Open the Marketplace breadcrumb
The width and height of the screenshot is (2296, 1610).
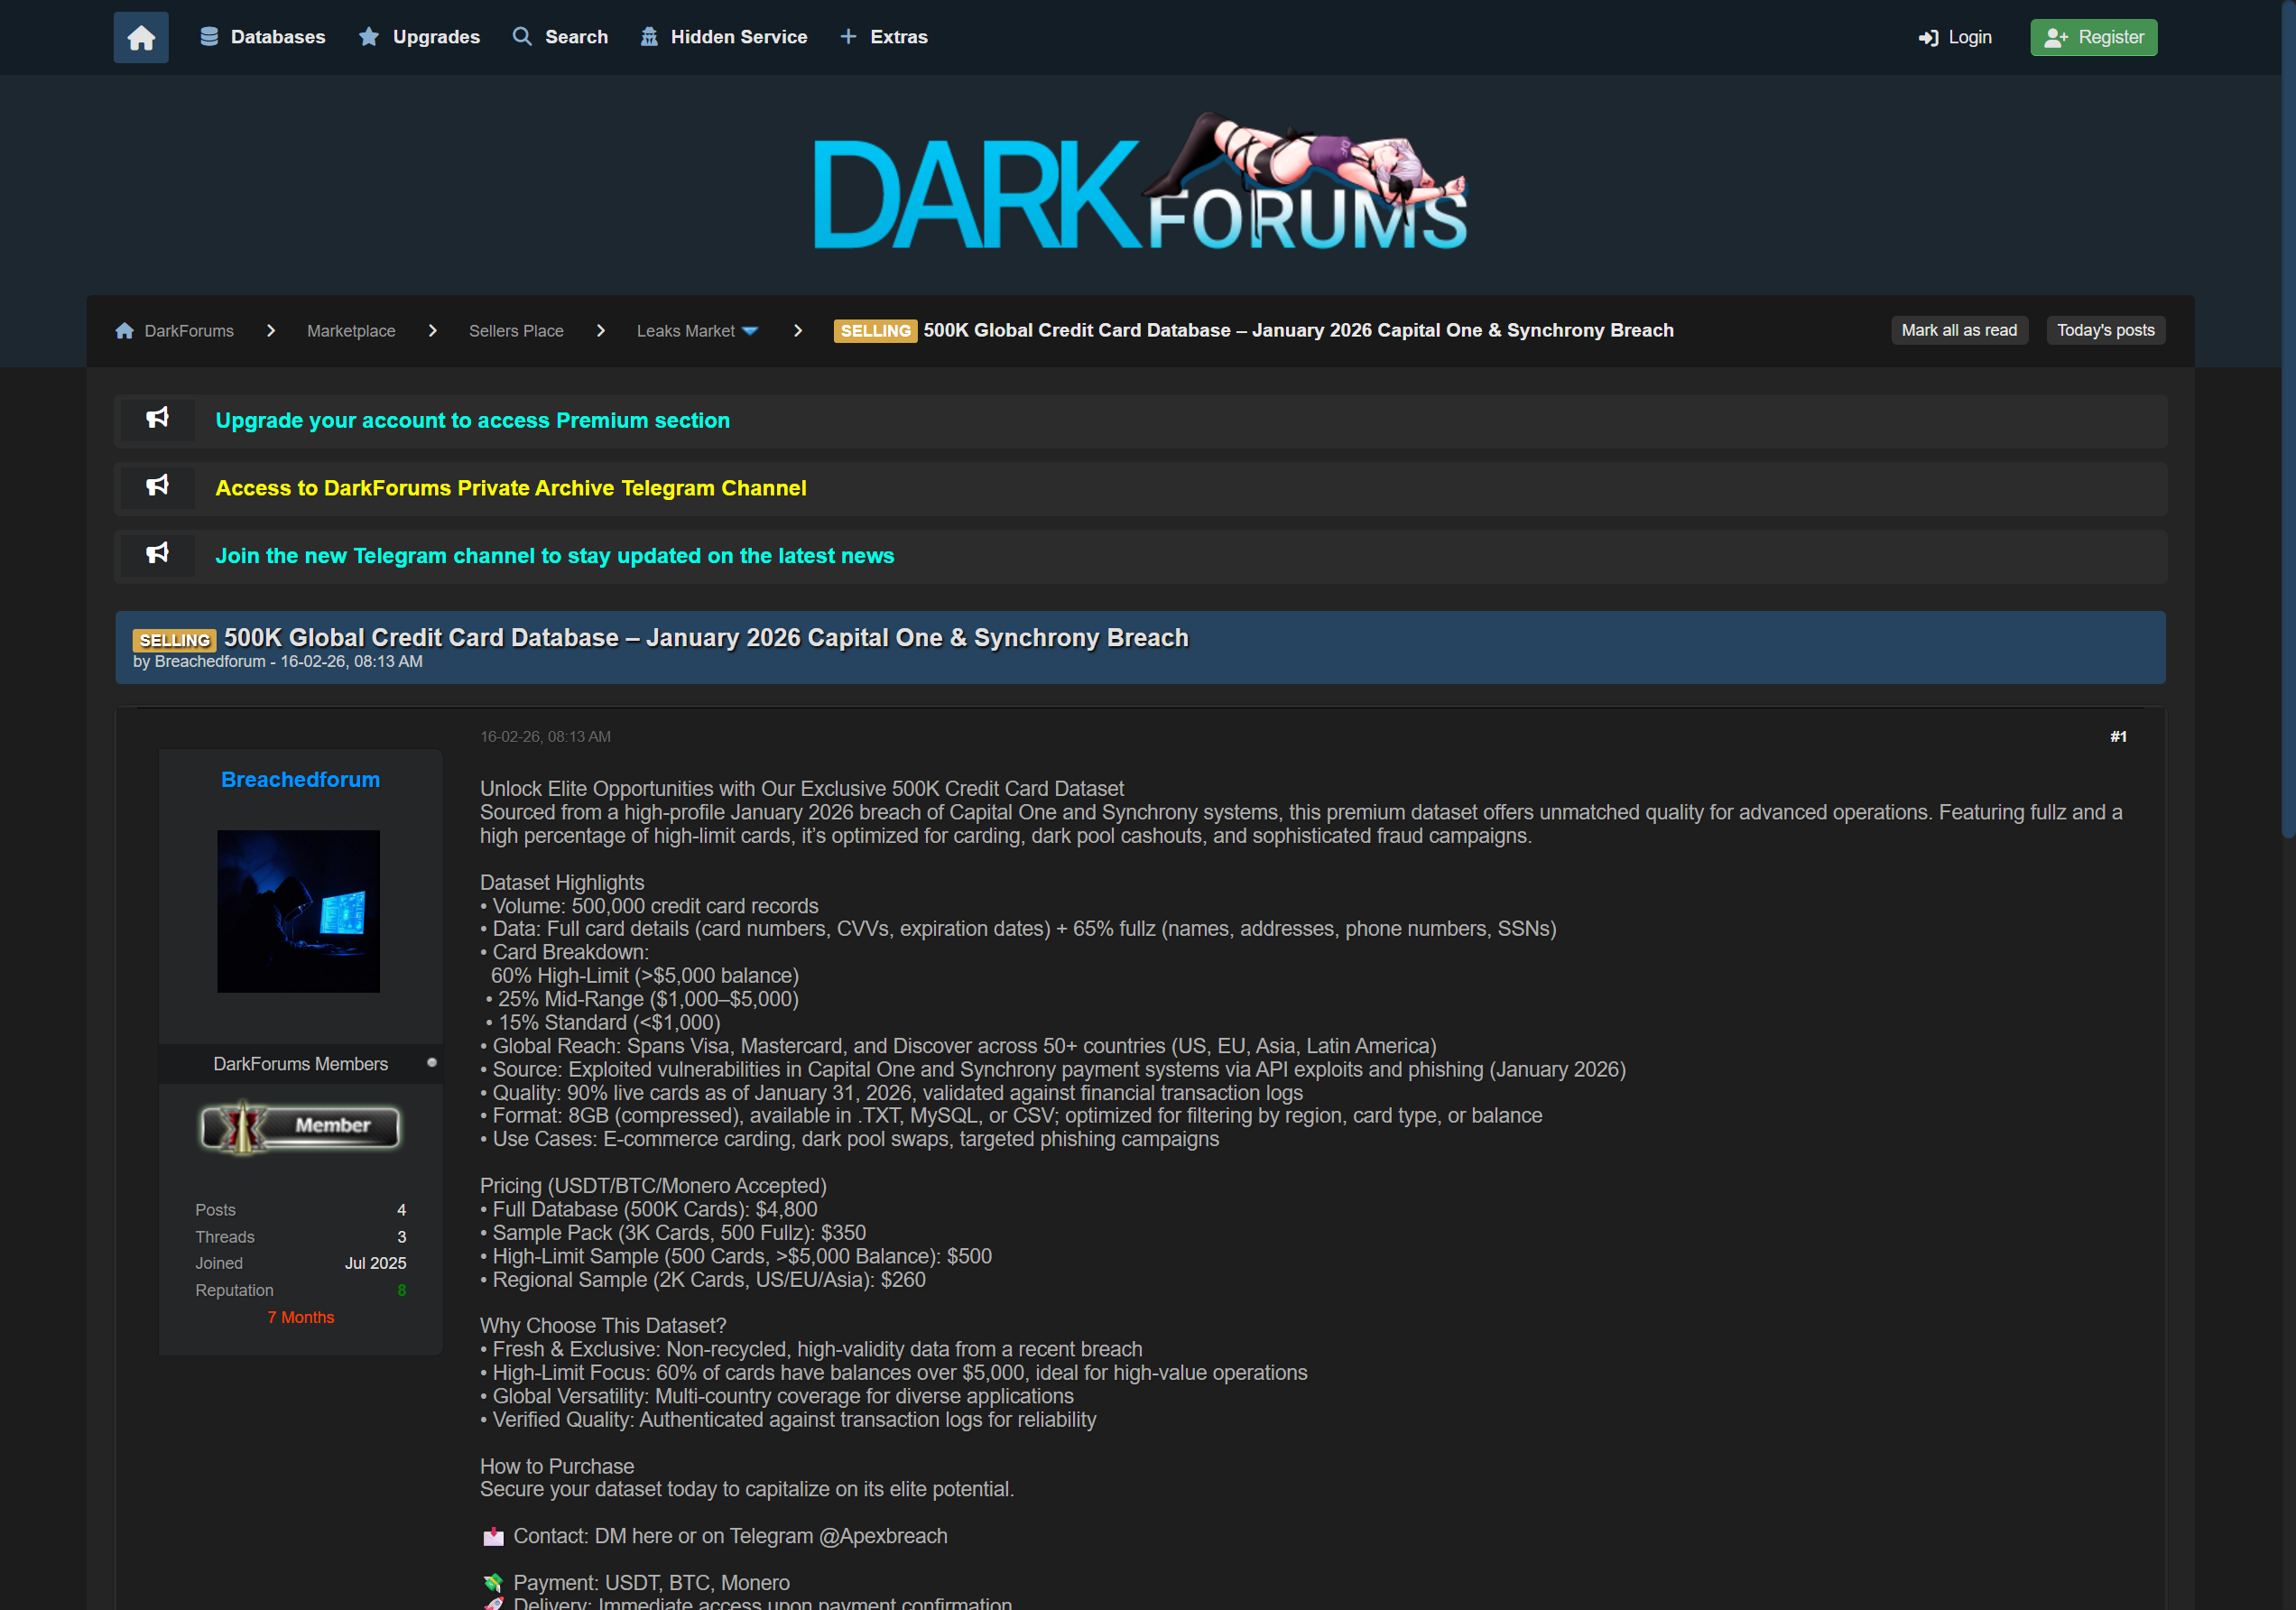tap(351, 331)
